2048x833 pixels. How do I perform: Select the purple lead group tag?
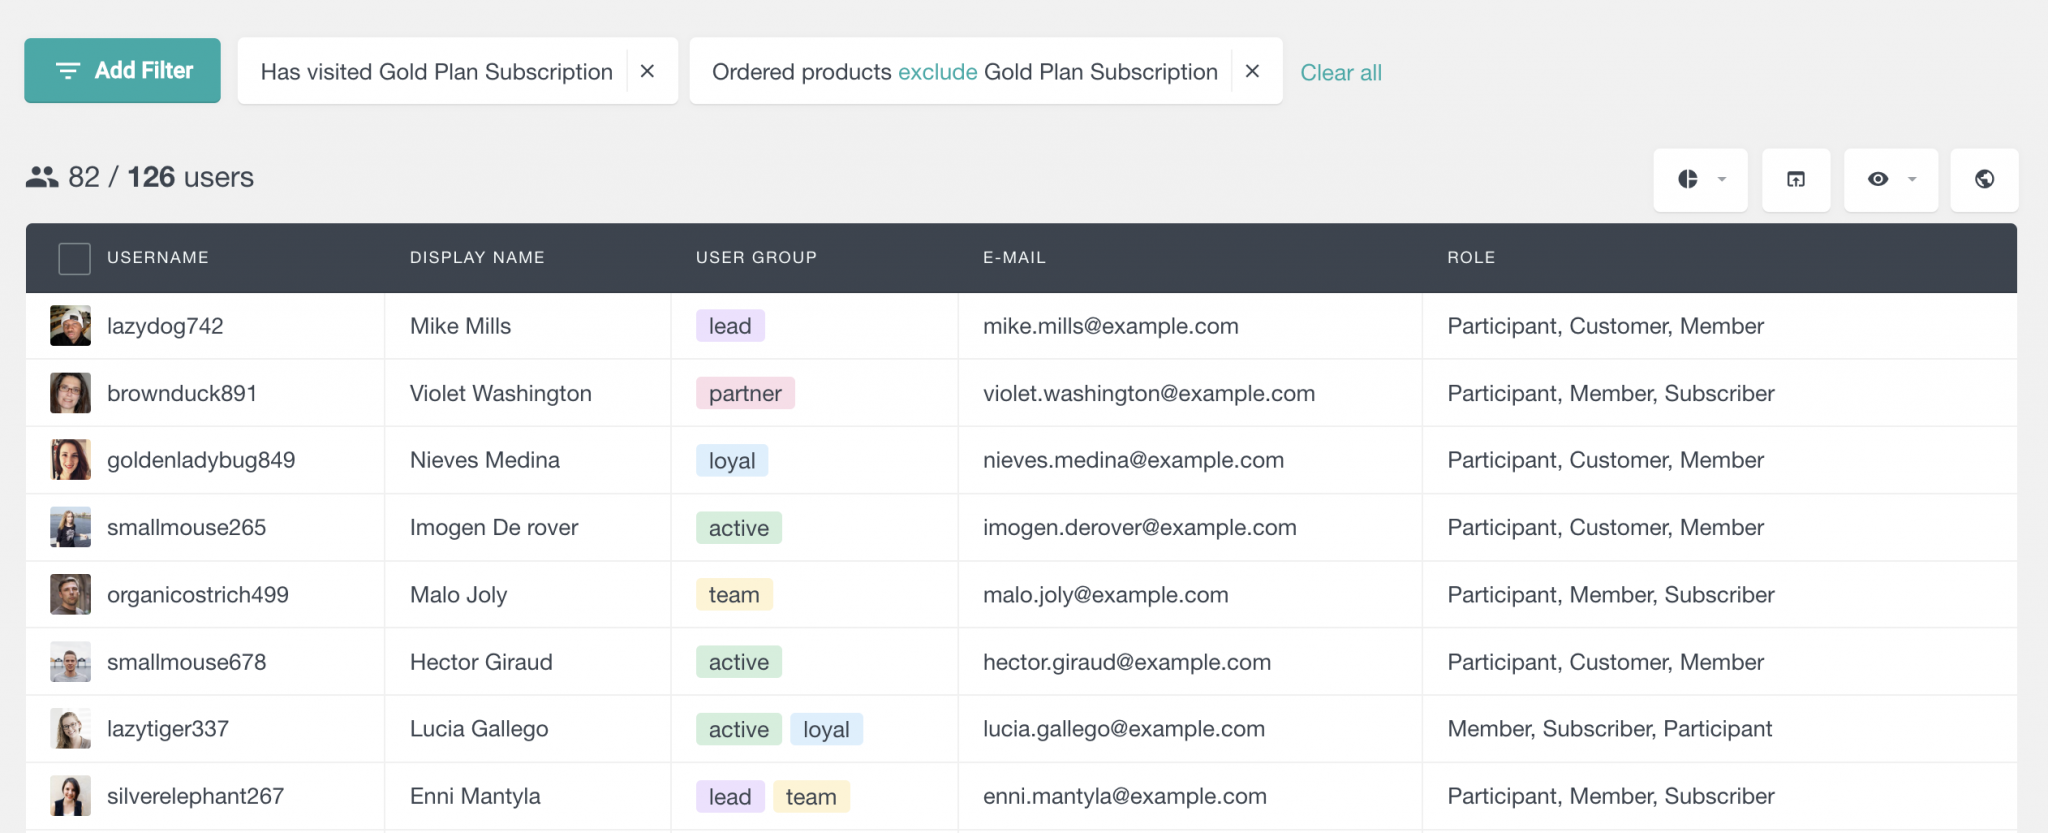tap(729, 325)
